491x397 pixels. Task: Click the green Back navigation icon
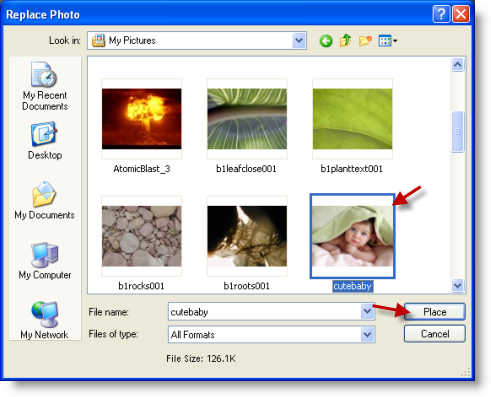(x=326, y=41)
